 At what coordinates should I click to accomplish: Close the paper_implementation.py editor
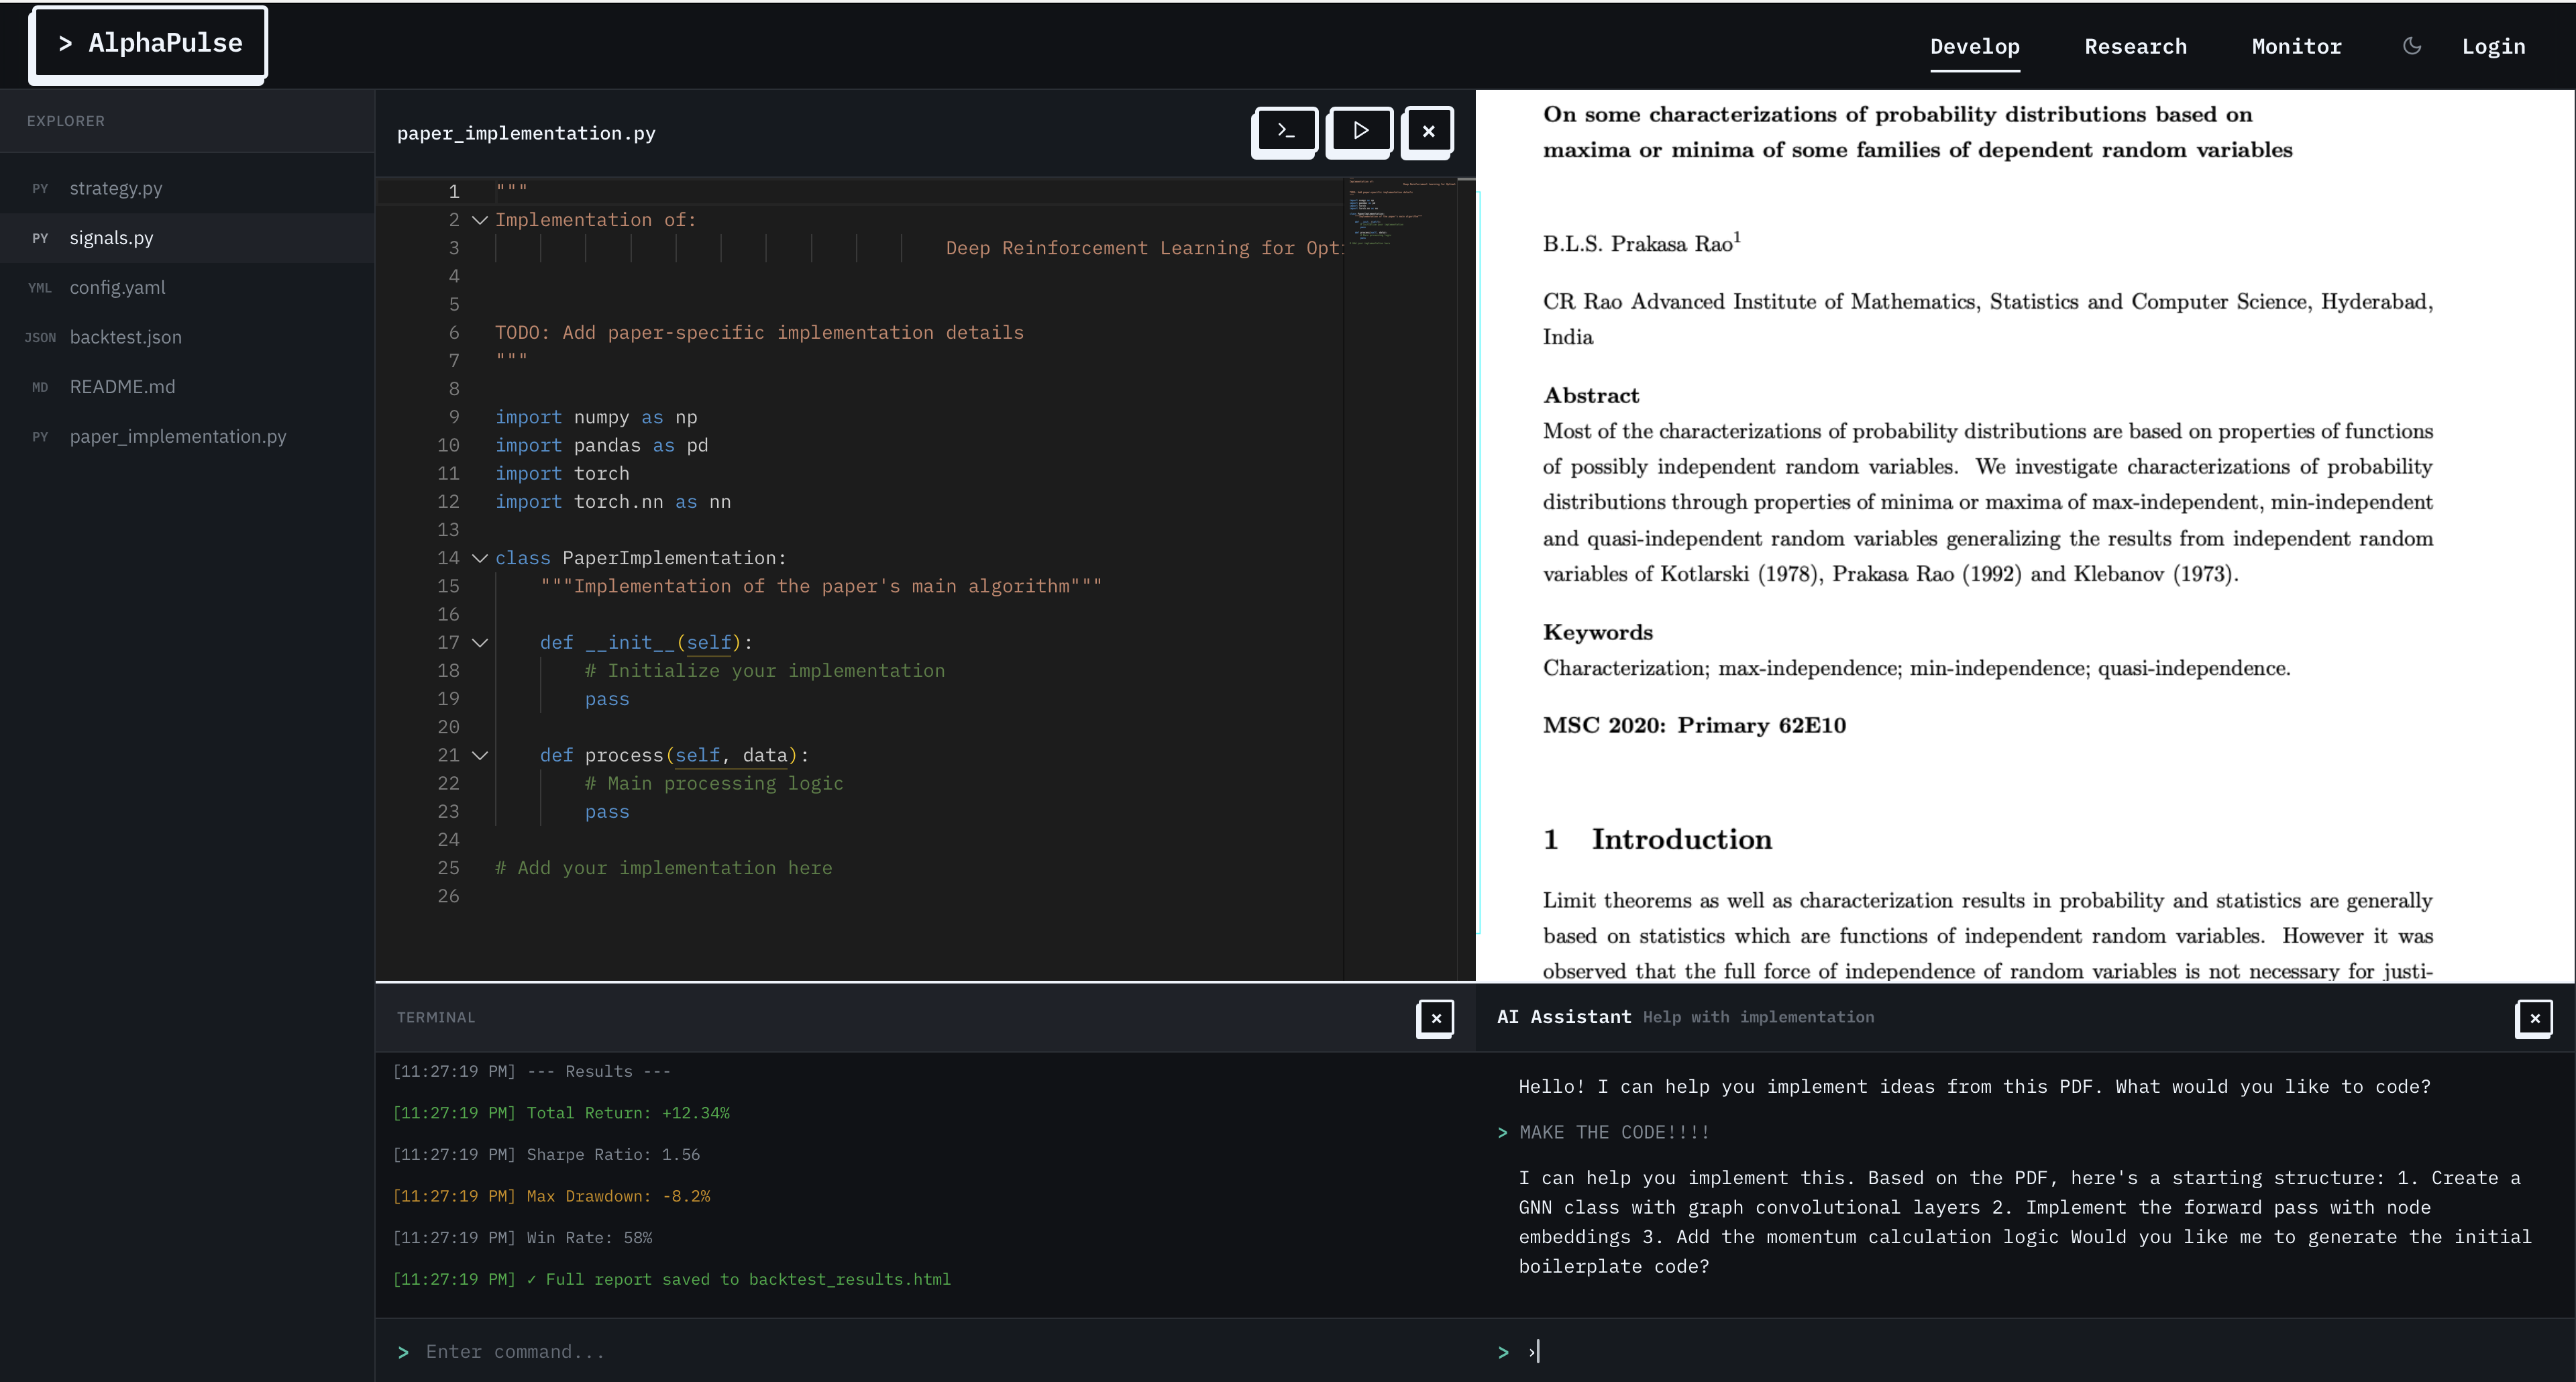[1428, 131]
